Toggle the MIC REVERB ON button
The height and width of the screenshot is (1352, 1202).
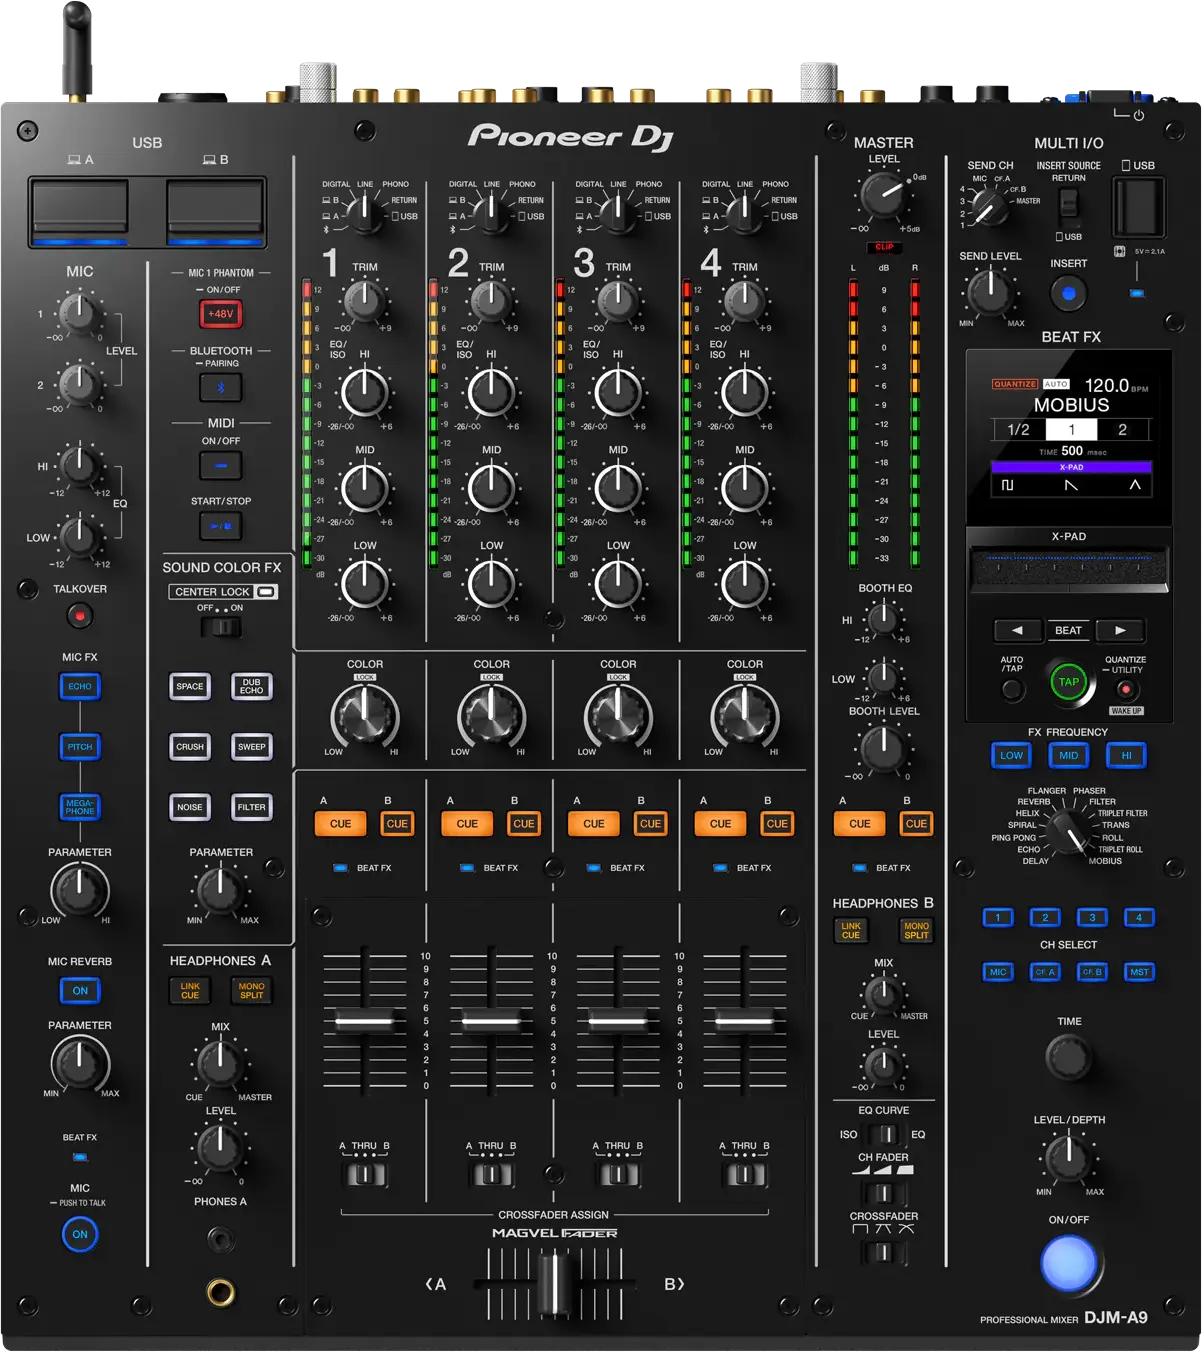coord(80,991)
